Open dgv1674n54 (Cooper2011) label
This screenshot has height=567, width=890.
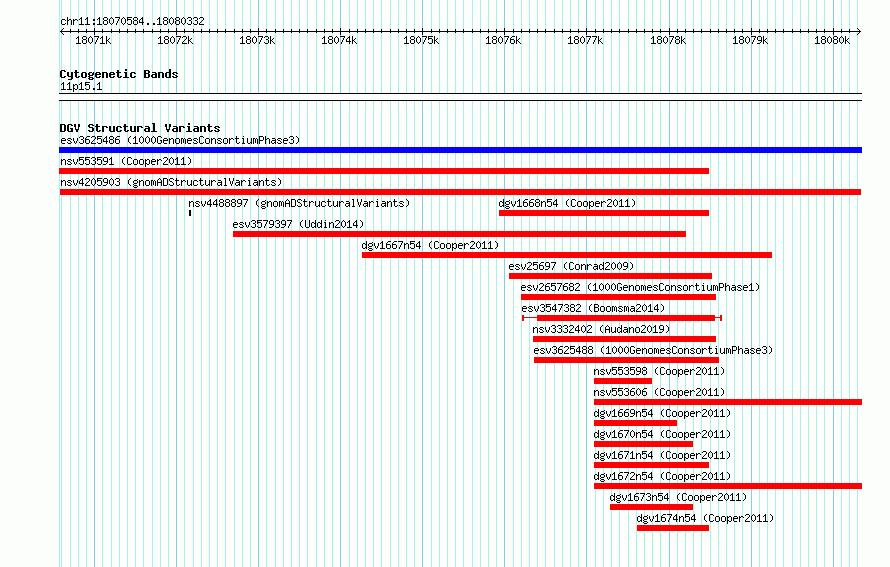tap(705, 518)
